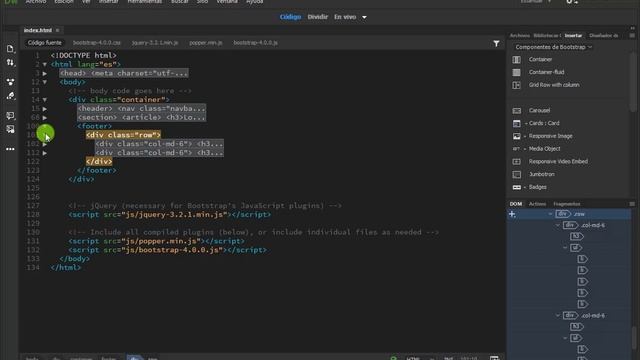Open the three-dots toolbar customization
640x360 pixels.
10,149
